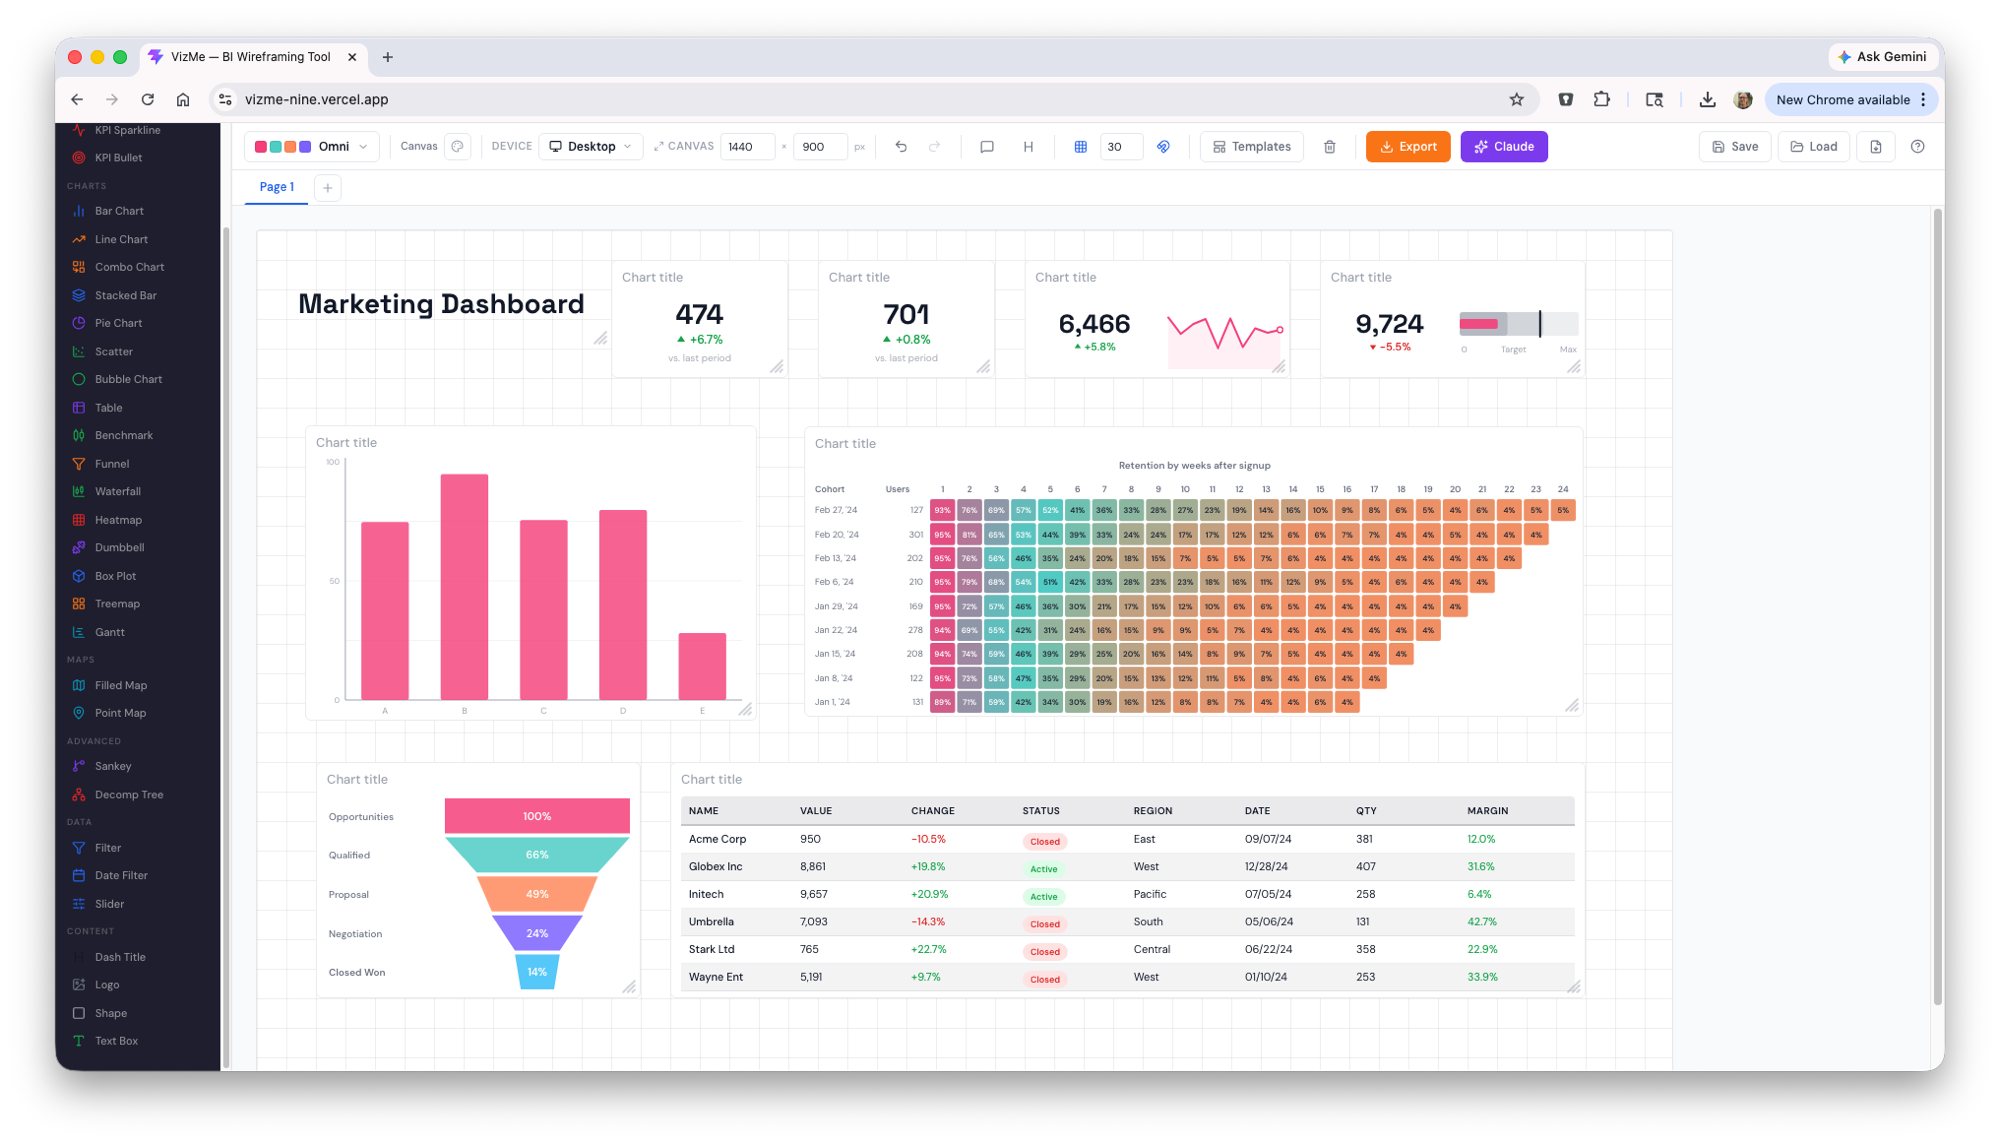Insert a Shape element
2000x1144 pixels.
(110, 1013)
